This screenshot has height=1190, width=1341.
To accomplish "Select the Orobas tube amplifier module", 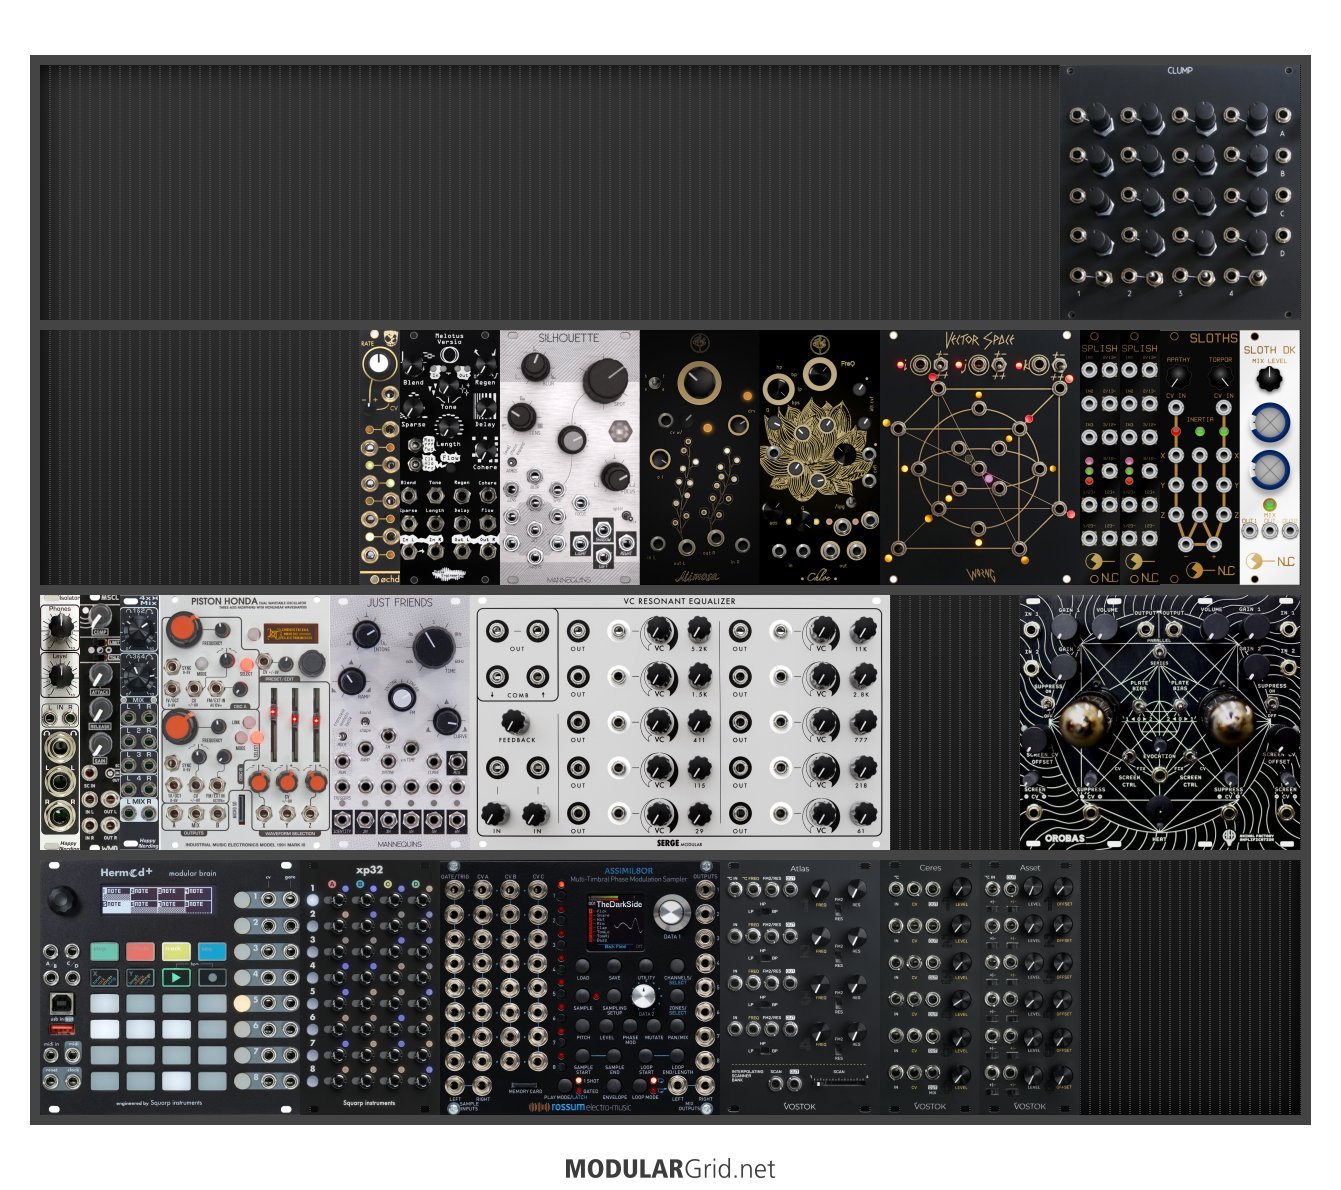I will coord(1160,722).
